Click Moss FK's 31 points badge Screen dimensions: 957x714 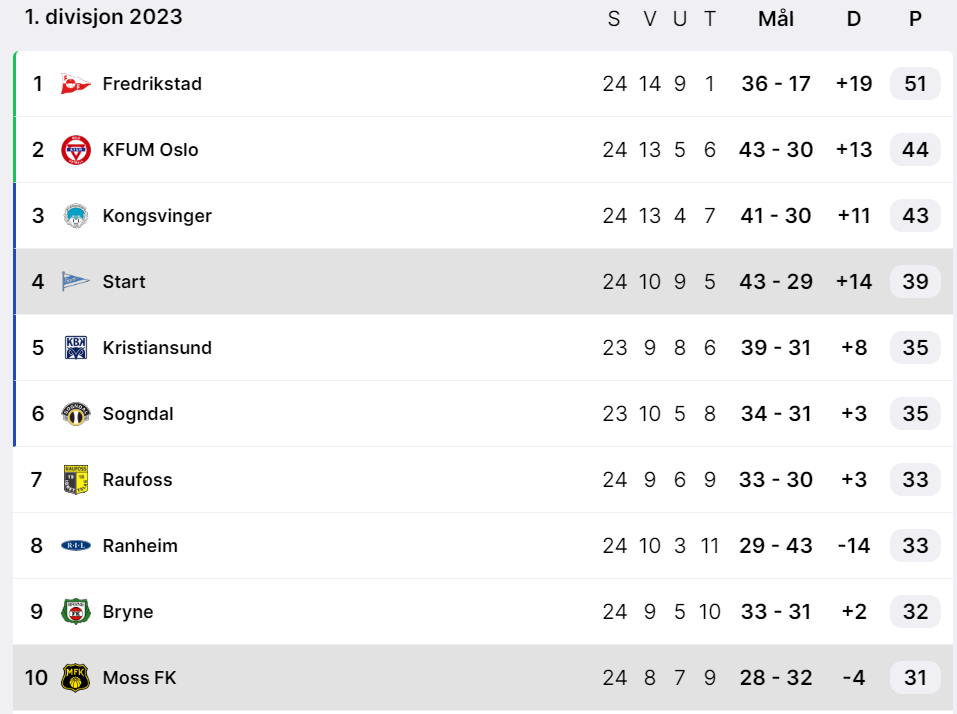click(915, 678)
